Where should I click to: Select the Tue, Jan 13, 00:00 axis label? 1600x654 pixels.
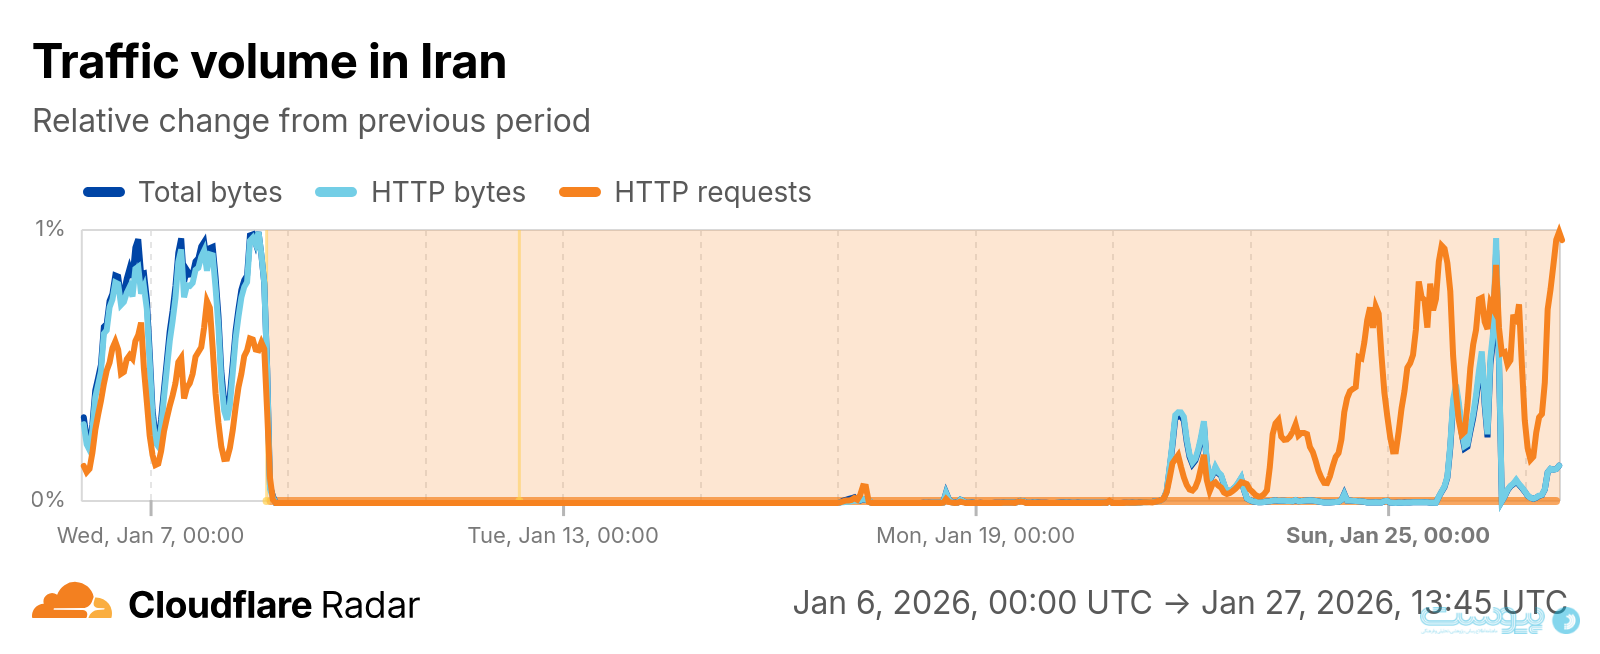[563, 535]
